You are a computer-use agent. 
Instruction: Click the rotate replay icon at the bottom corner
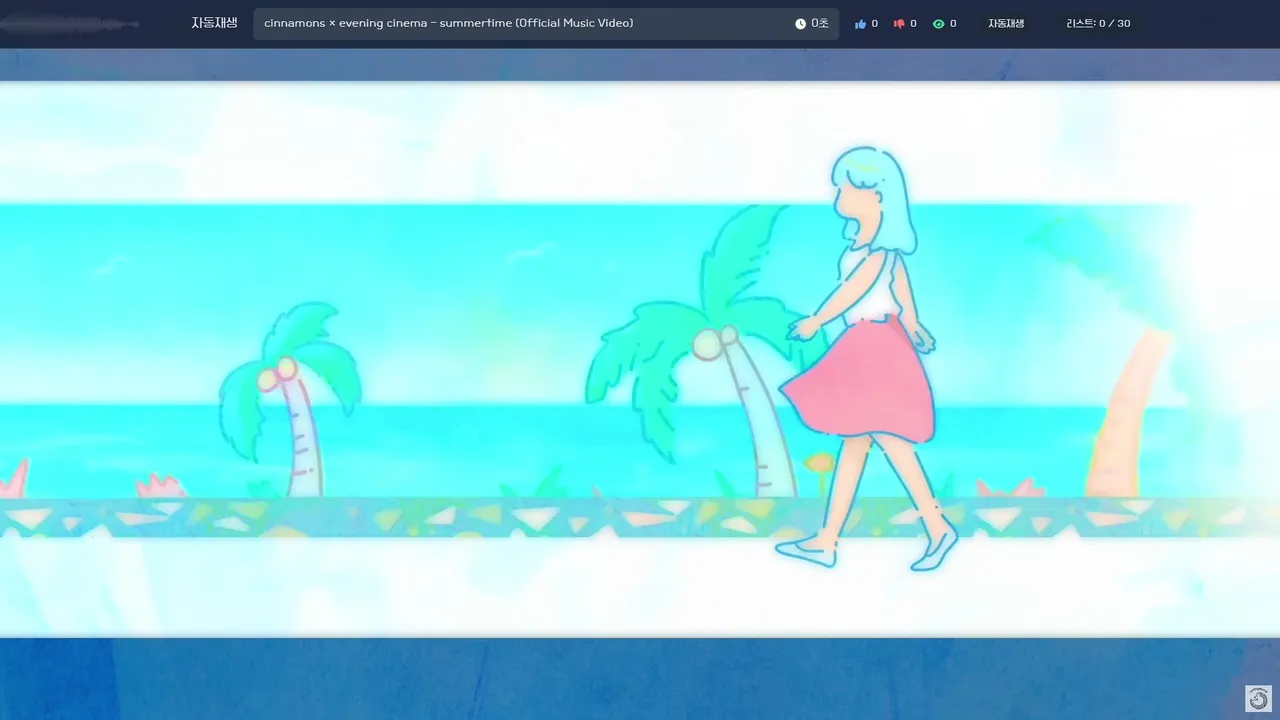1259,698
